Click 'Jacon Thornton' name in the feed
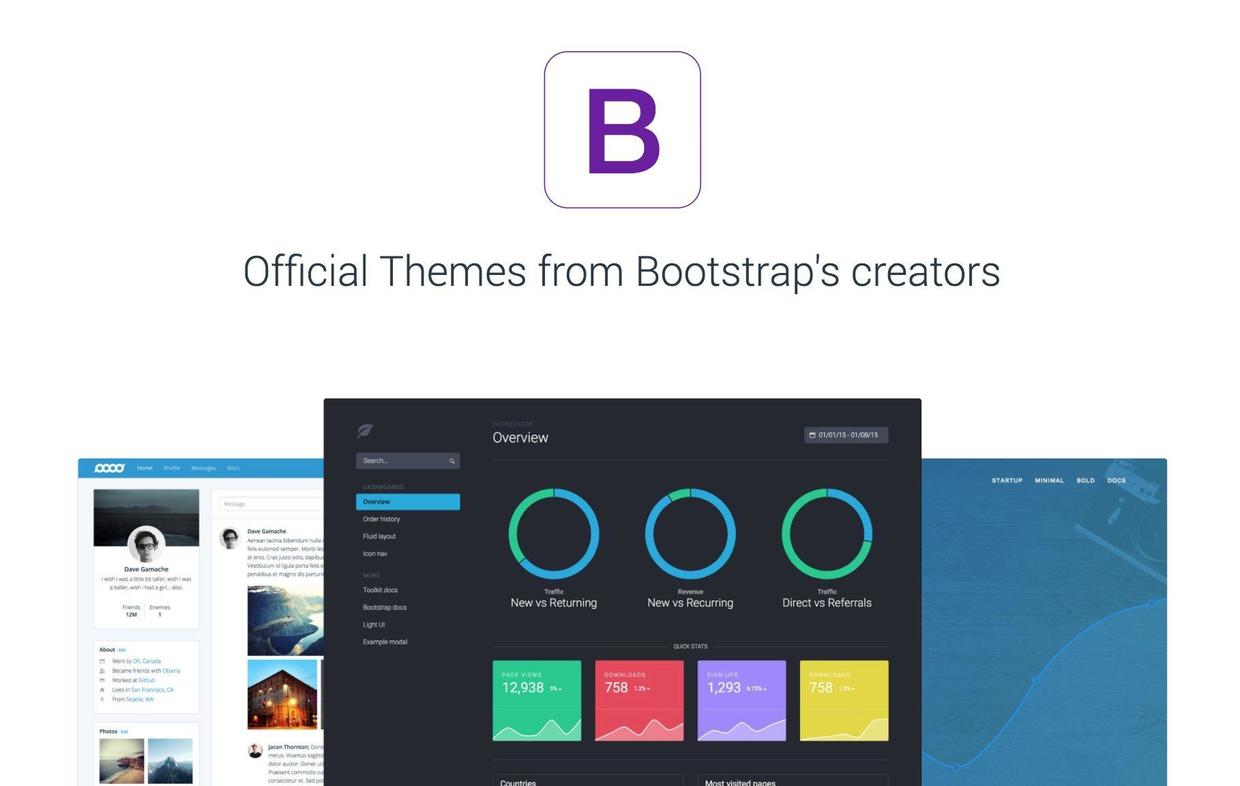The image size is (1240, 786). click(x=288, y=747)
